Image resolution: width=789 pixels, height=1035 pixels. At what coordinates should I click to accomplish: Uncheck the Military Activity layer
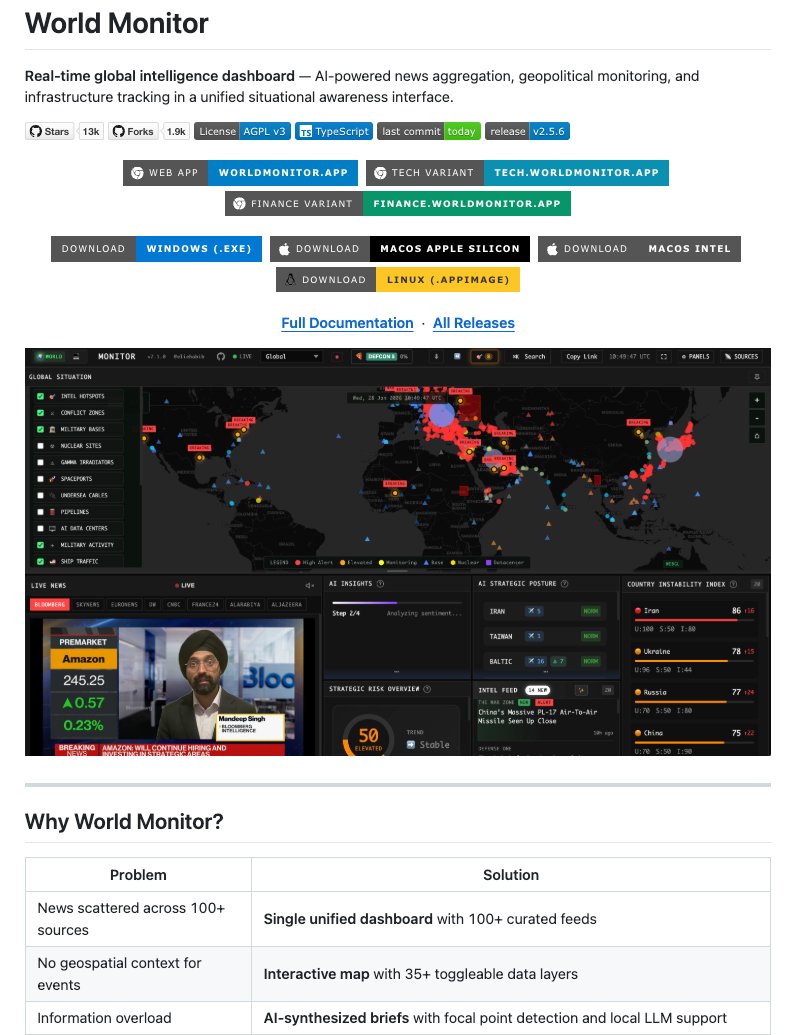pos(40,545)
